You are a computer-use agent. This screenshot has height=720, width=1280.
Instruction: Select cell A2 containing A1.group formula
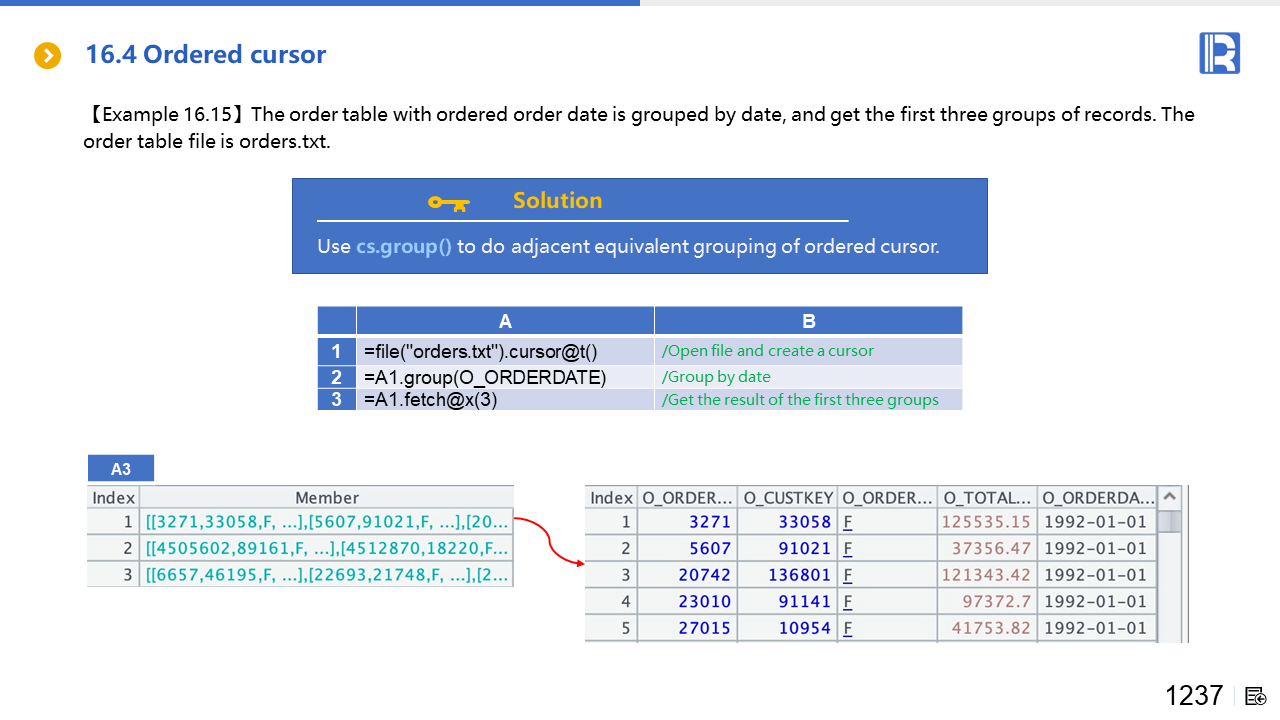505,377
